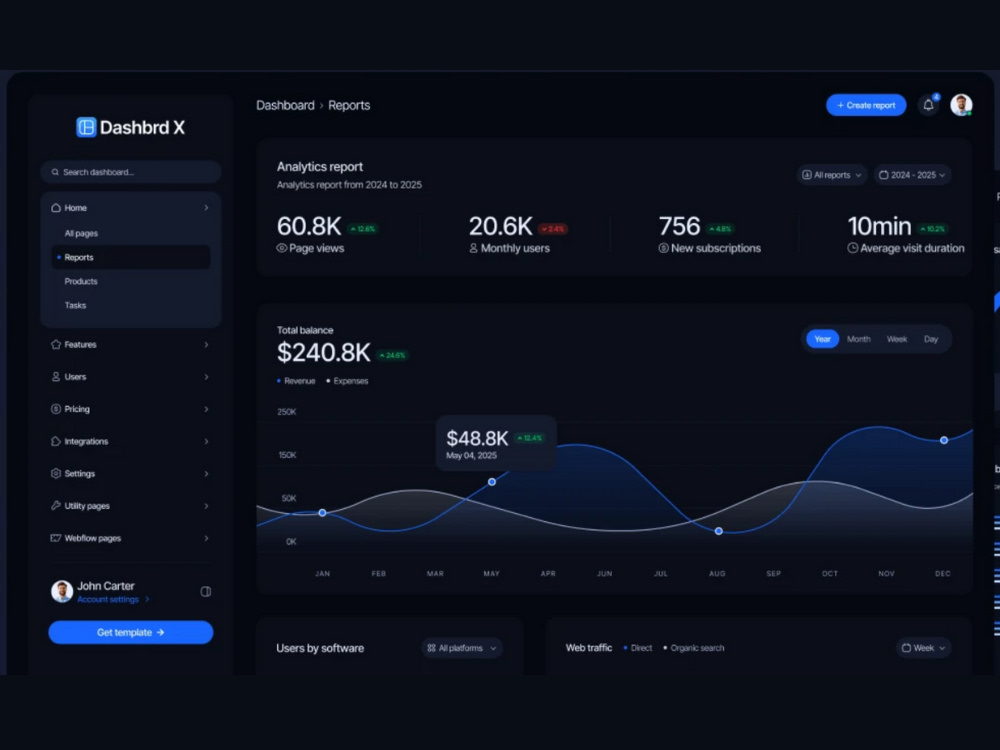1000x750 pixels.
Task: Click the Page views eye icon
Action: (281, 248)
